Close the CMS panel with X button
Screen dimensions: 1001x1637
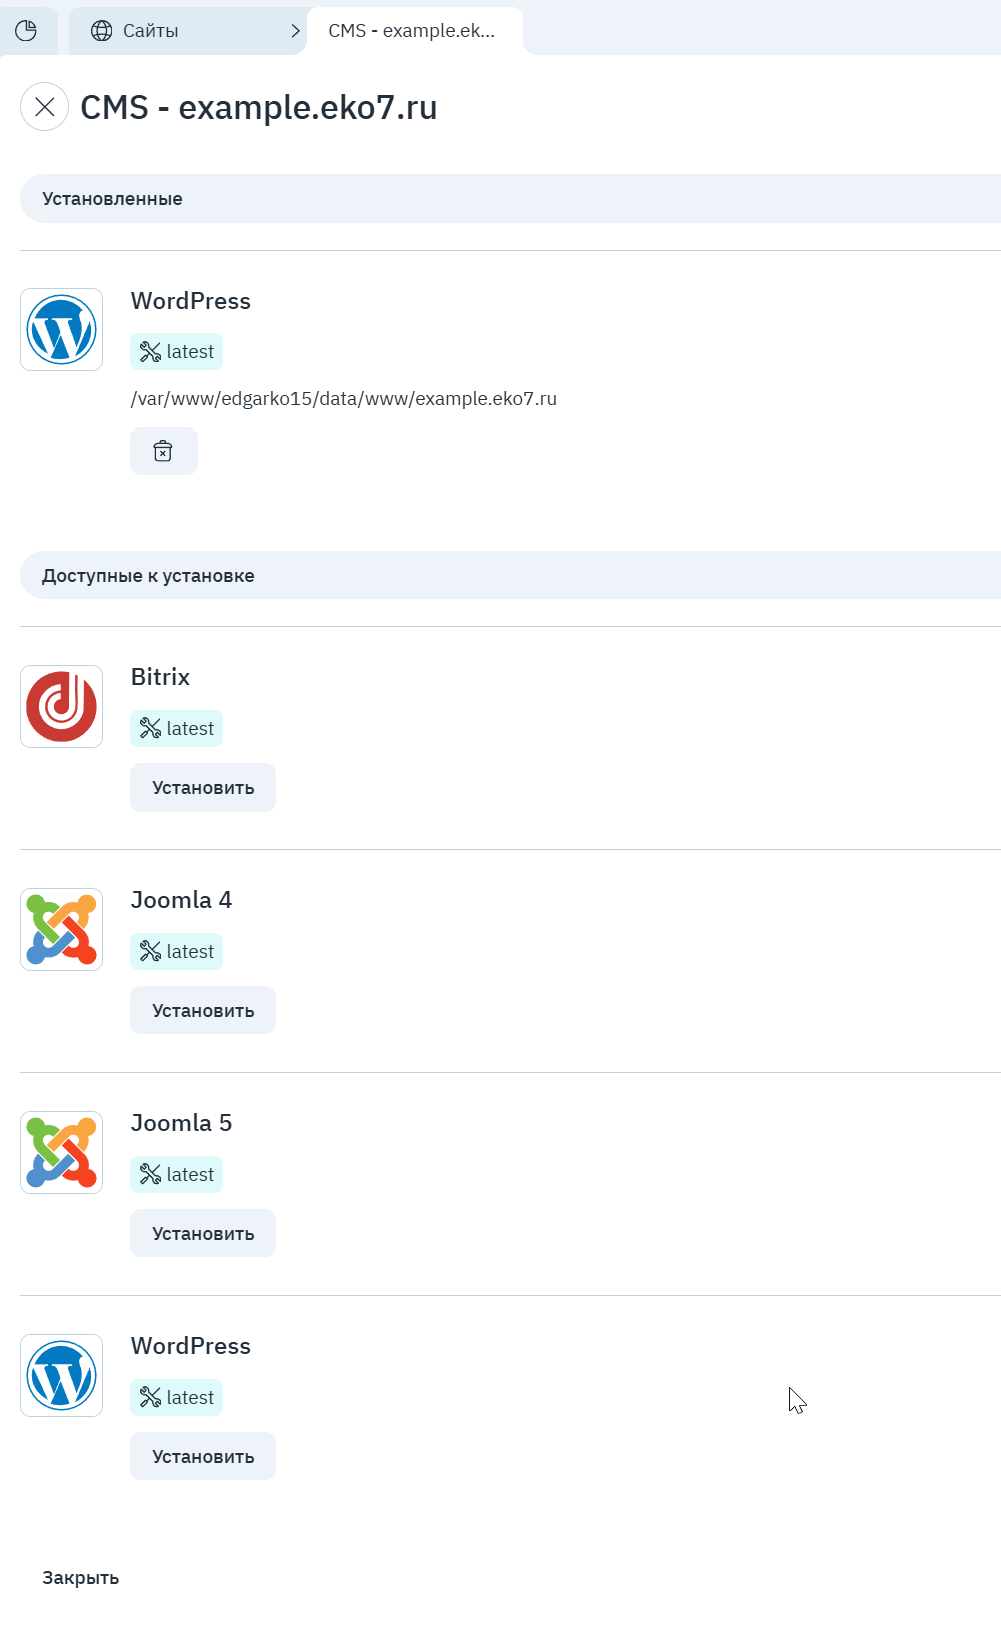pos(44,107)
